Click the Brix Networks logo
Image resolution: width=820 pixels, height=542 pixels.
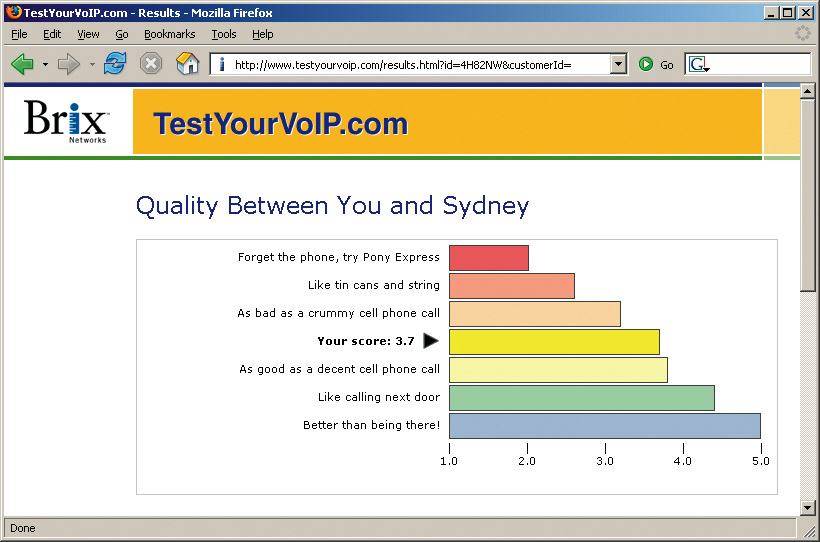pyautogui.click(x=66, y=121)
